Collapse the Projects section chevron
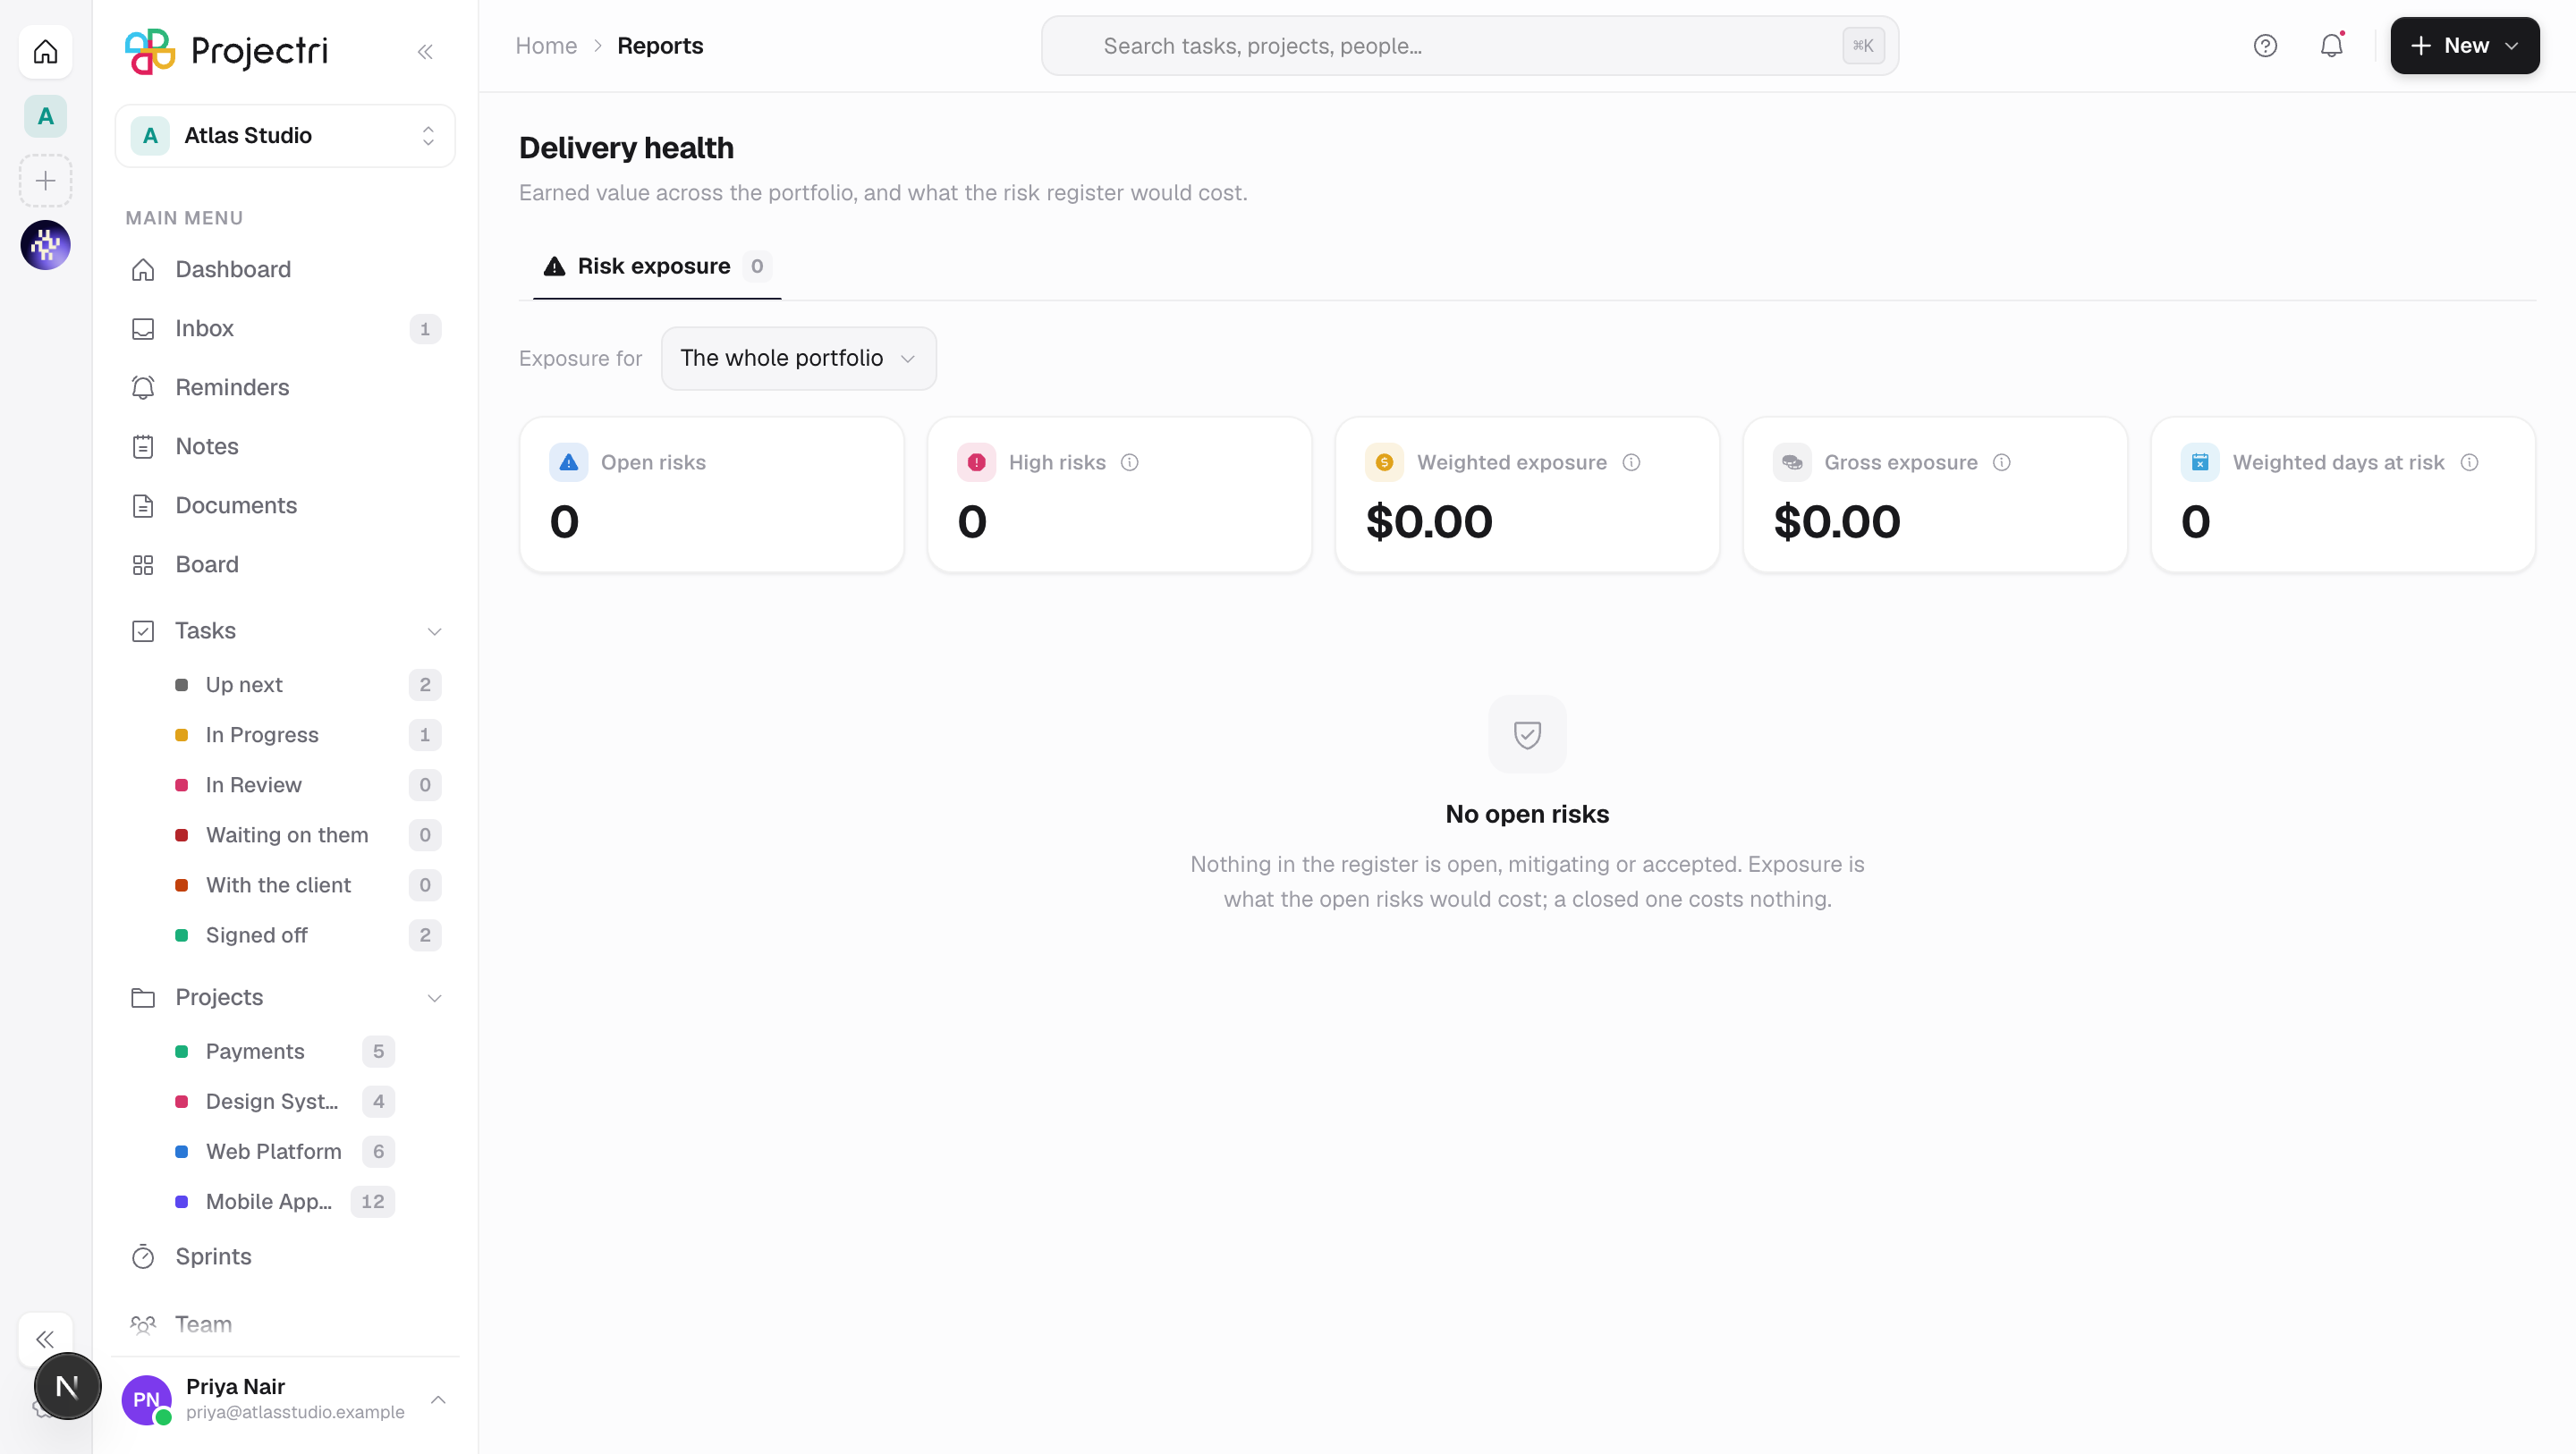The width and height of the screenshot is (2576, 1454). coord(434,998)
